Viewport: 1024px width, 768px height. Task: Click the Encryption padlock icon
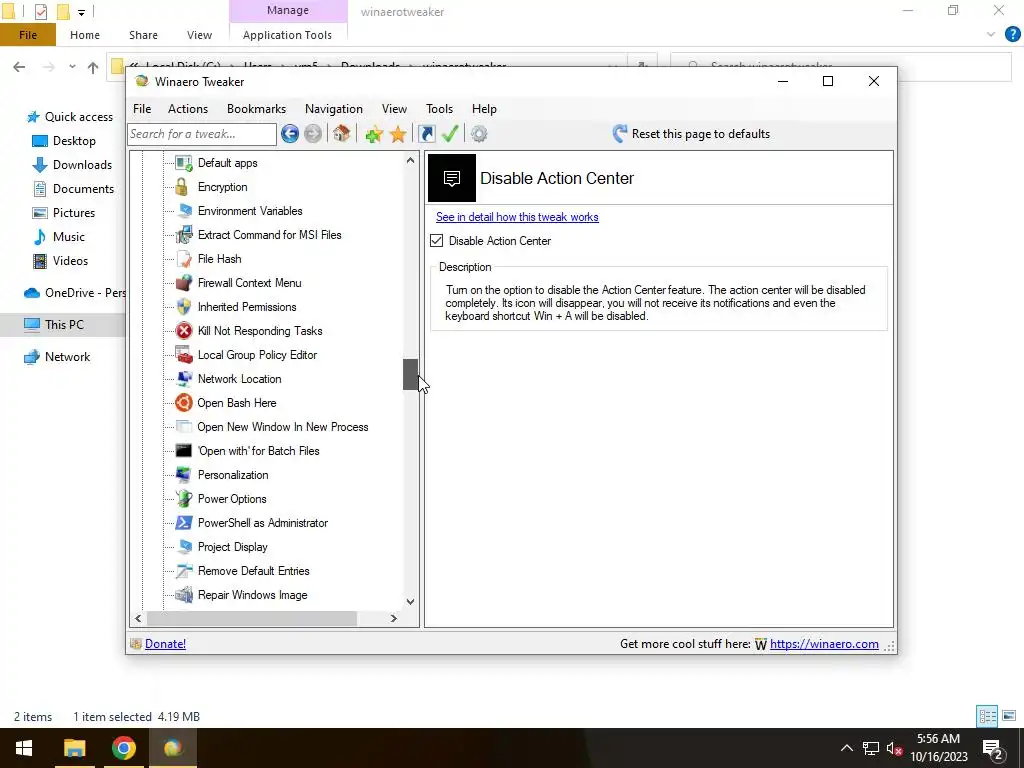(x=182, y=187)
